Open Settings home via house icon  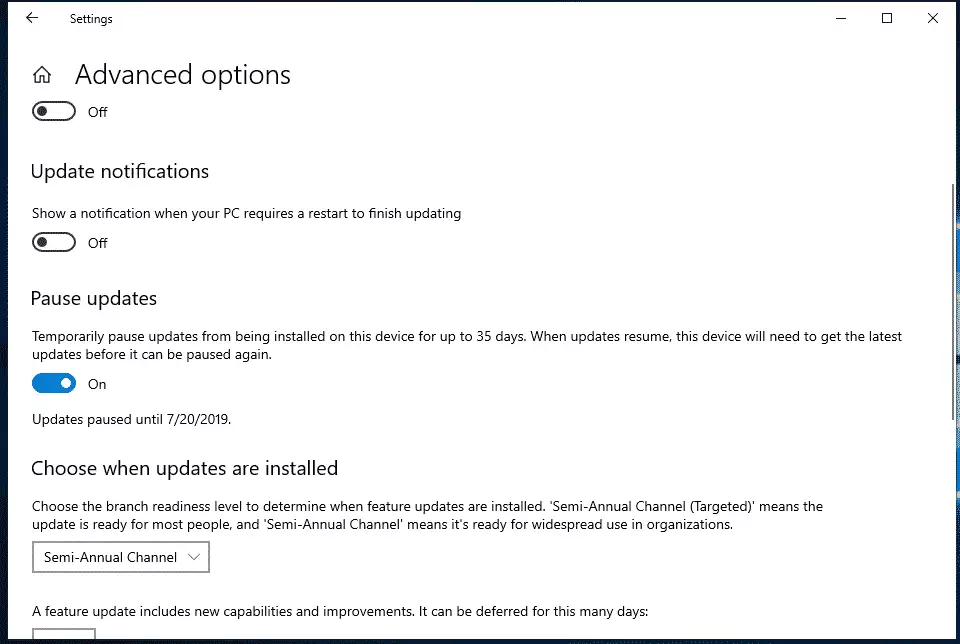42,75
